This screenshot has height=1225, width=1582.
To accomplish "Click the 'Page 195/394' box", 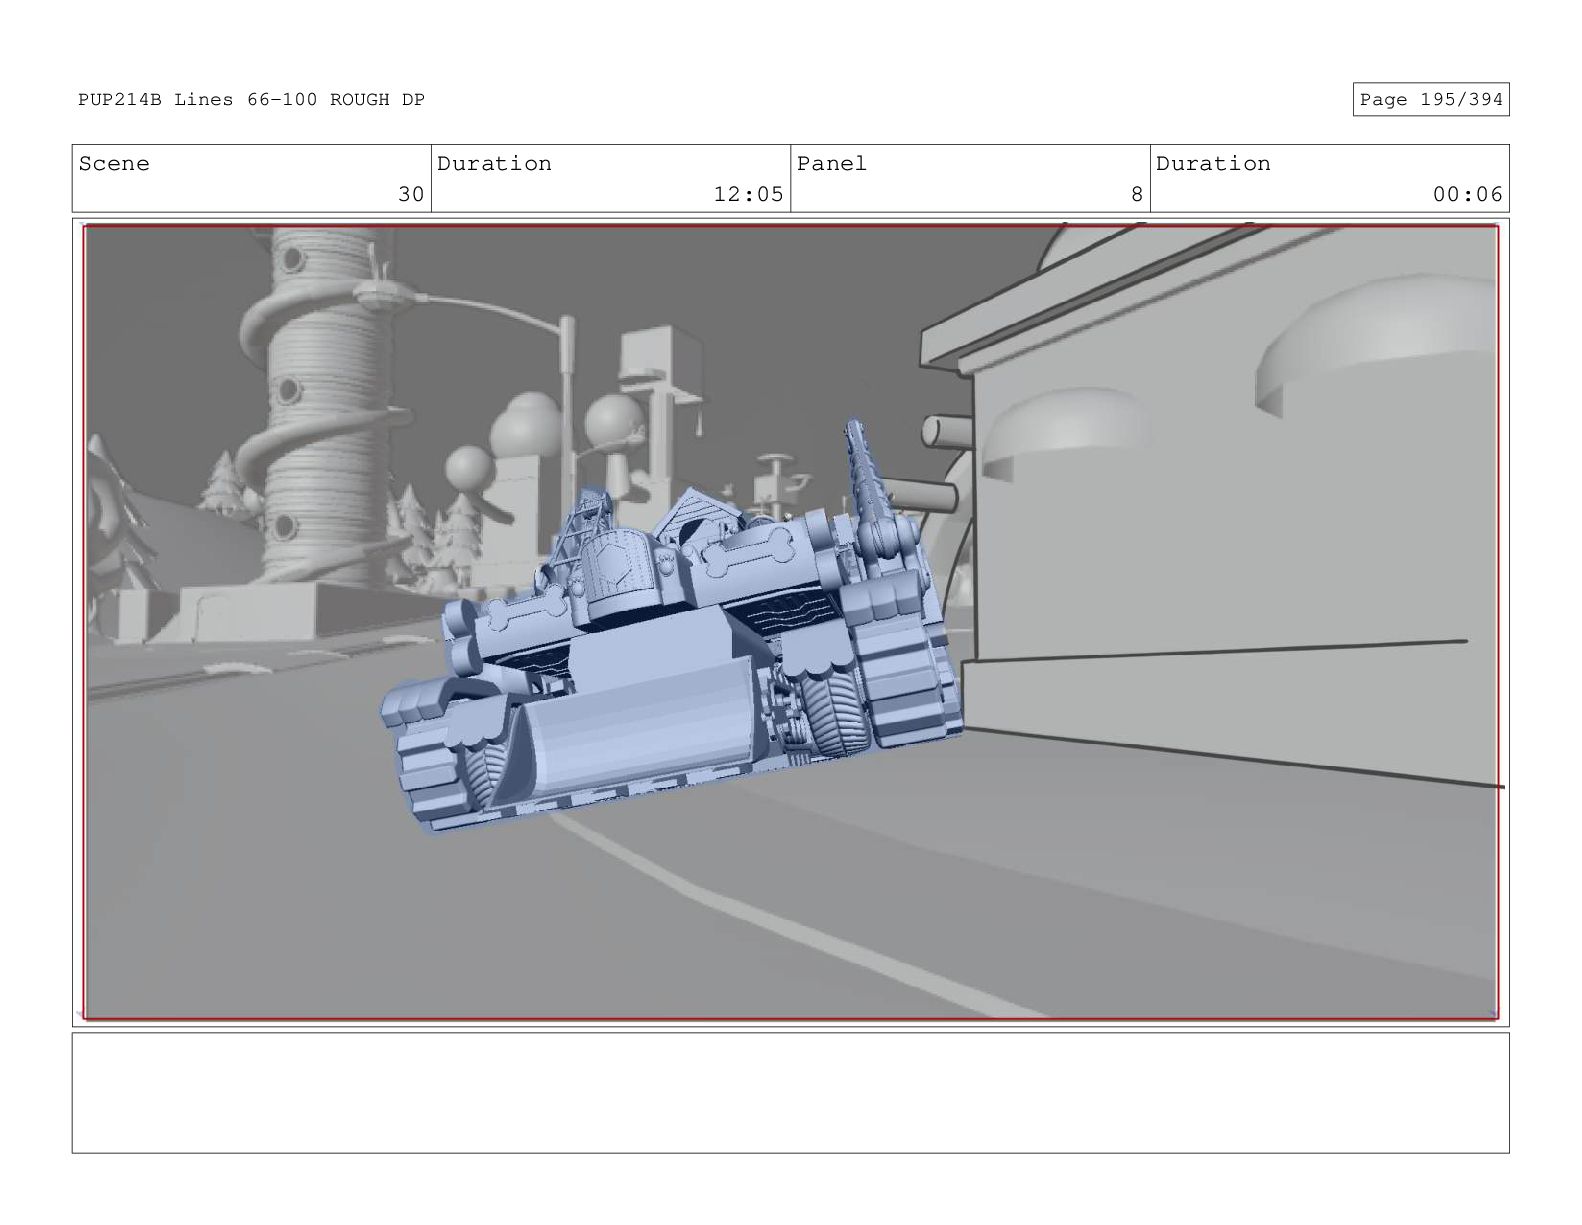I will point(1430,100).
